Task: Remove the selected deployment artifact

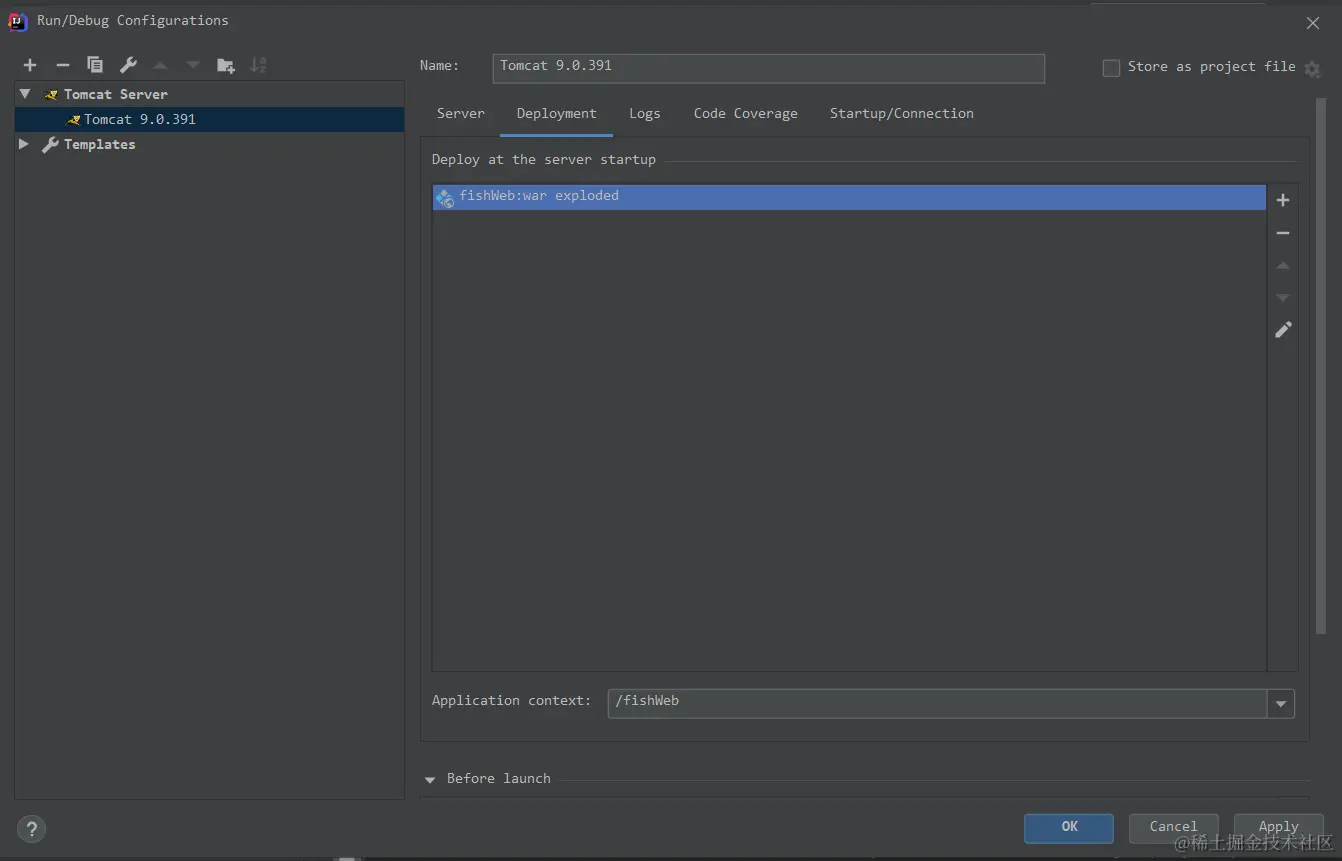Action: (1283, 233)
